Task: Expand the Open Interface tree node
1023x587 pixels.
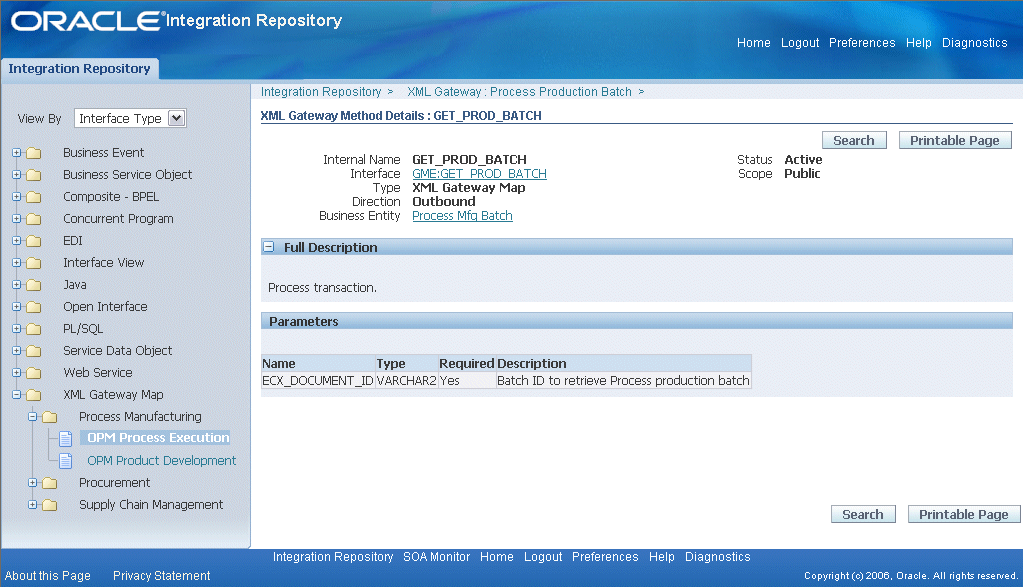Action: coord(16,307)
